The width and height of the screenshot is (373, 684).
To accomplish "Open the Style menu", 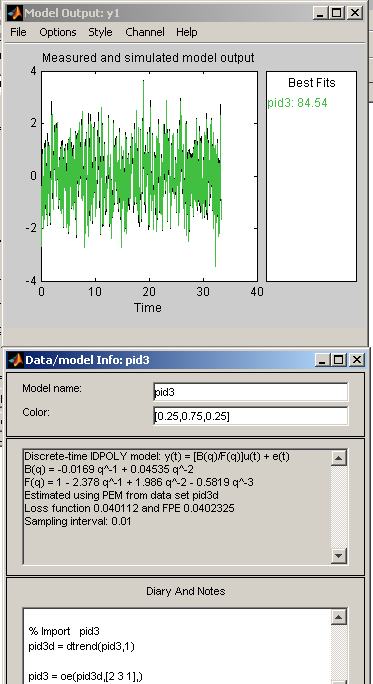I will click(x=100, y=32).
